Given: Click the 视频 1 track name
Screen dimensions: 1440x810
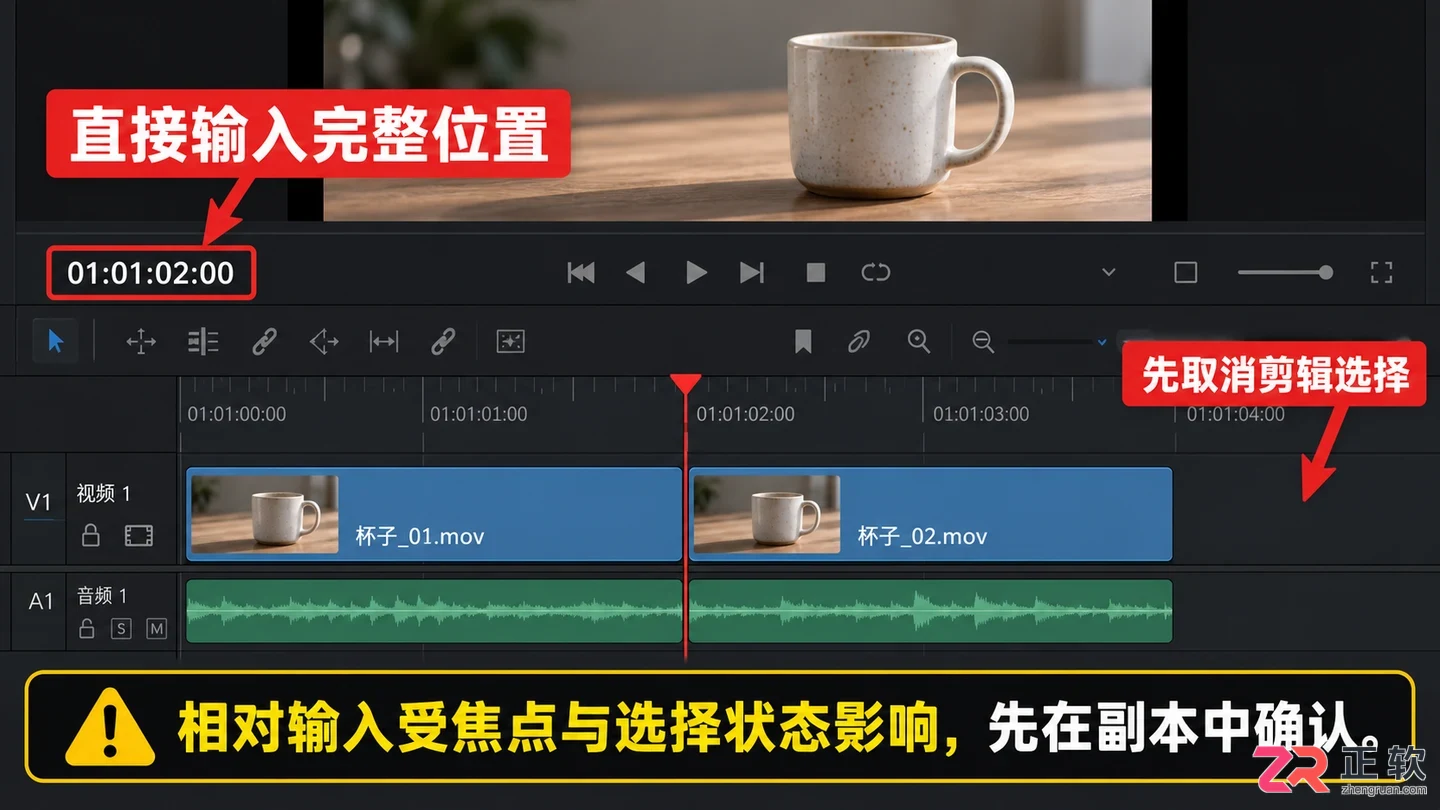Looking at the screenshot, I should (x=104, y=493).
